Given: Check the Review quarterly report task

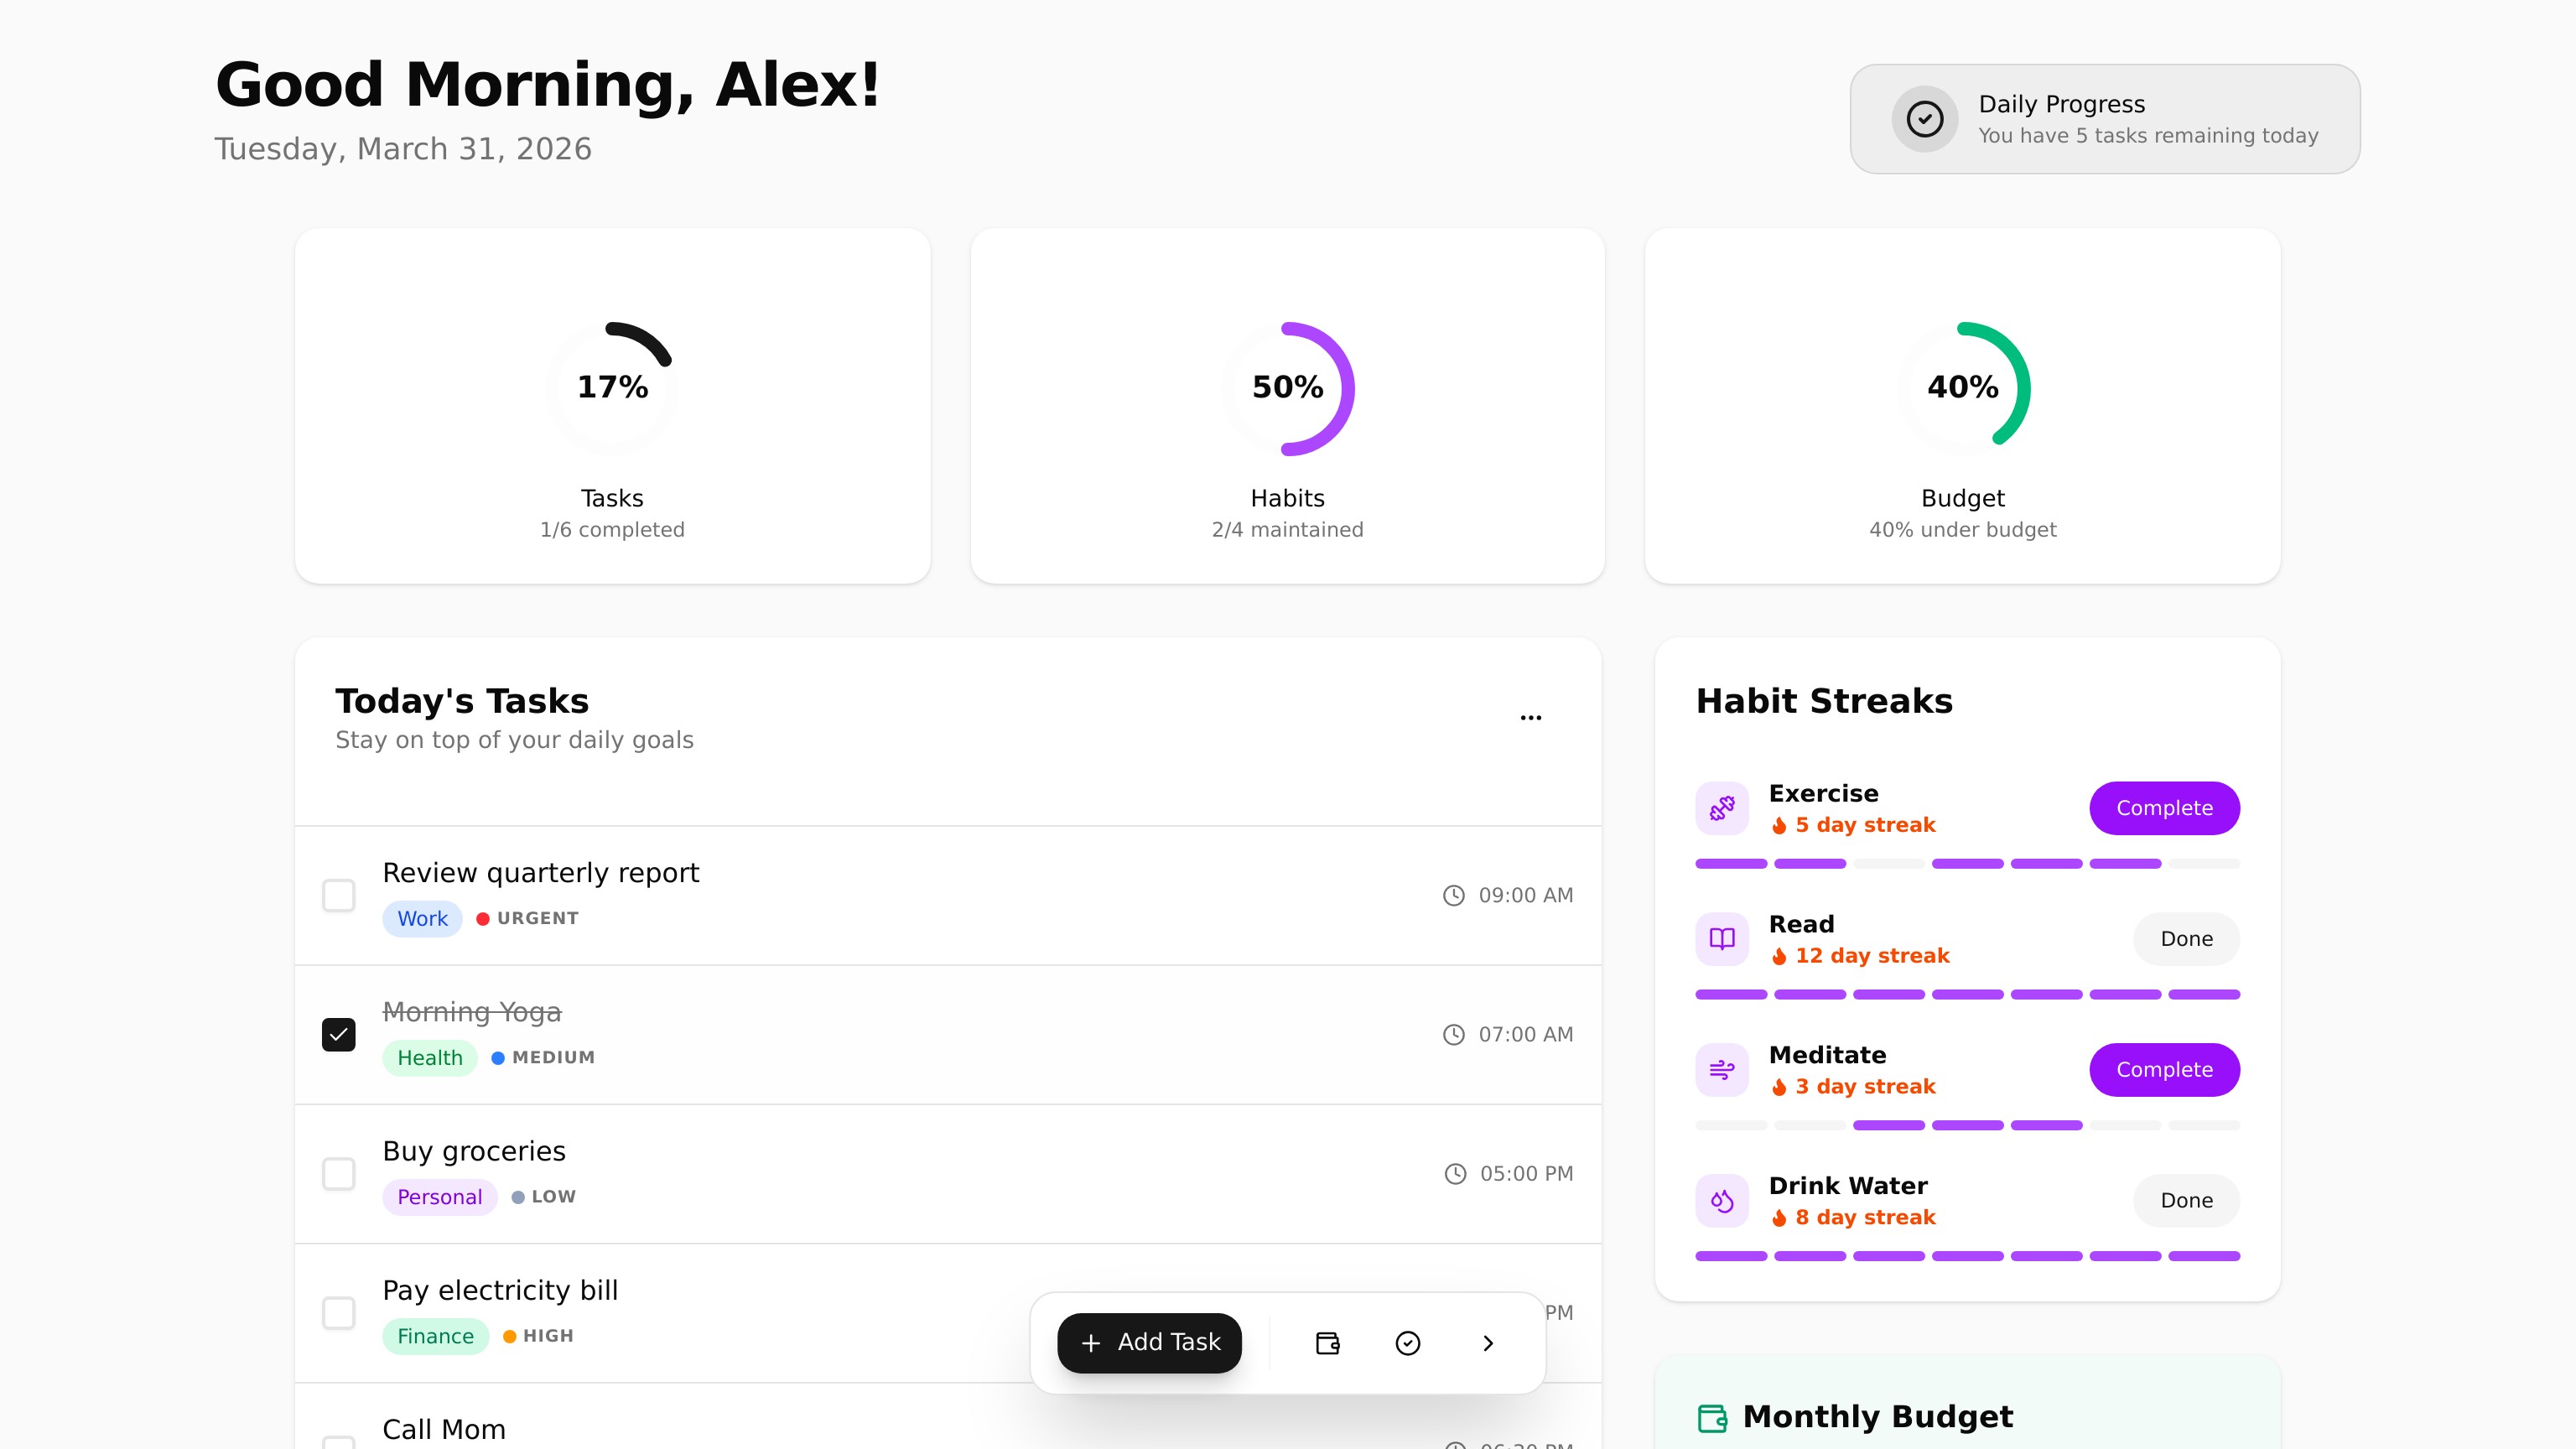Looking at the screenshot, I should [x=339, y=895].
